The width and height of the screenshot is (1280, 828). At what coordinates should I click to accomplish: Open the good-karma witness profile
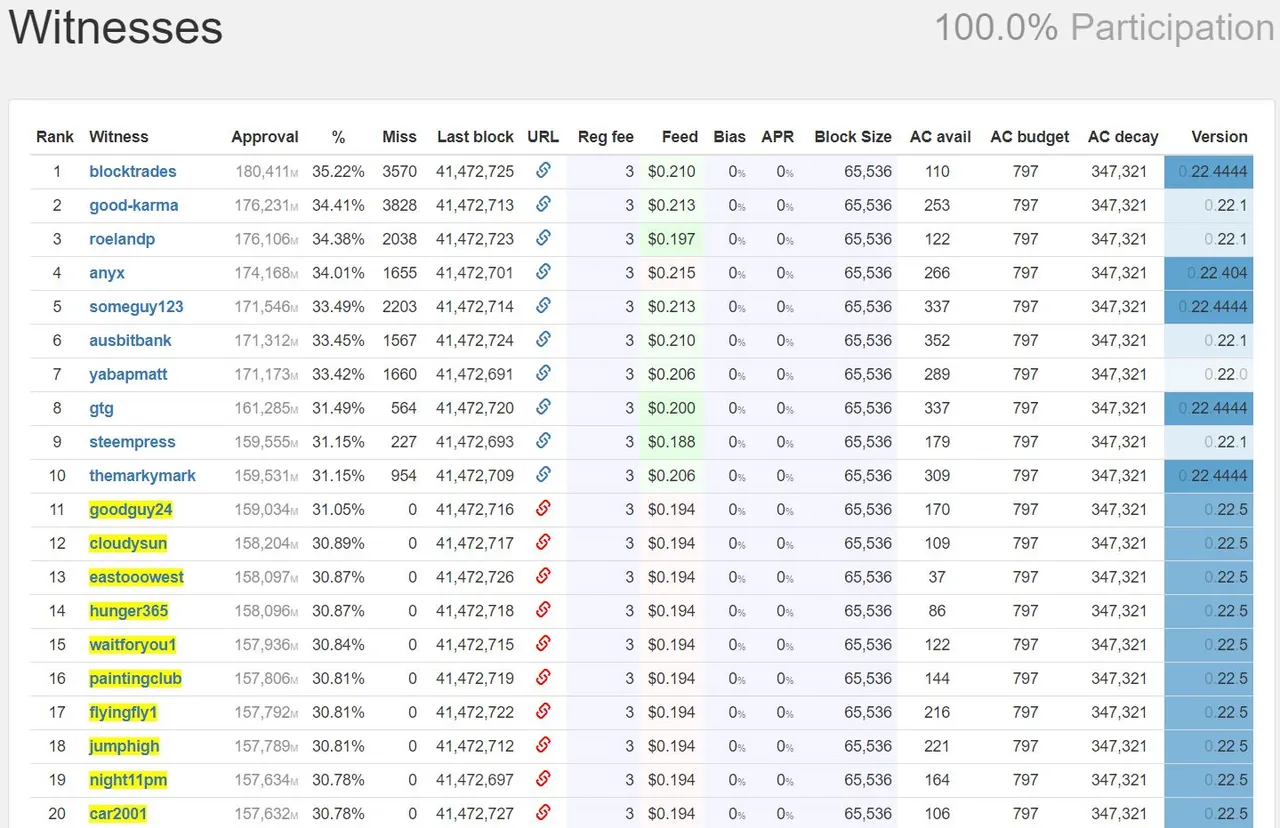[x=134, y=205]
